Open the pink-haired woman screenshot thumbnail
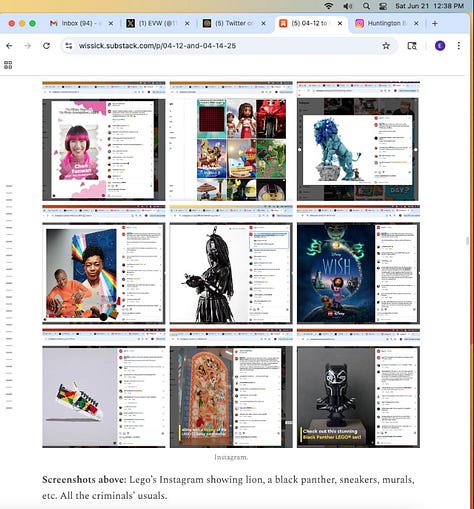 104,141
